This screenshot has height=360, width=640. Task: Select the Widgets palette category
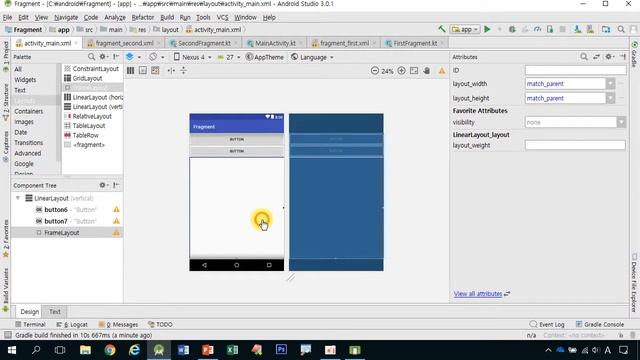pos(25,80)
